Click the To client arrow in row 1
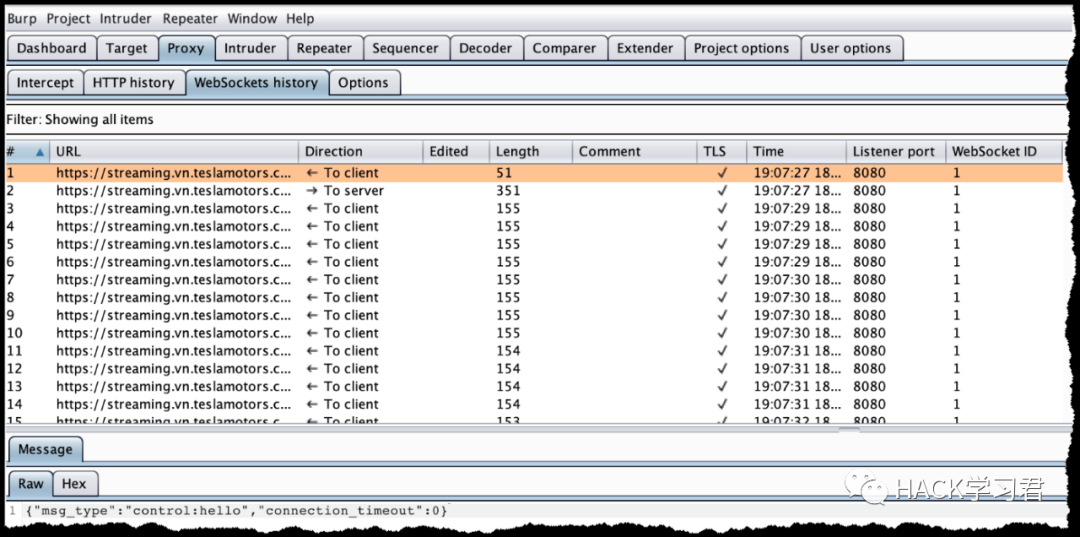The height and width of the screenshot is (537, 1080). [311, 173]
